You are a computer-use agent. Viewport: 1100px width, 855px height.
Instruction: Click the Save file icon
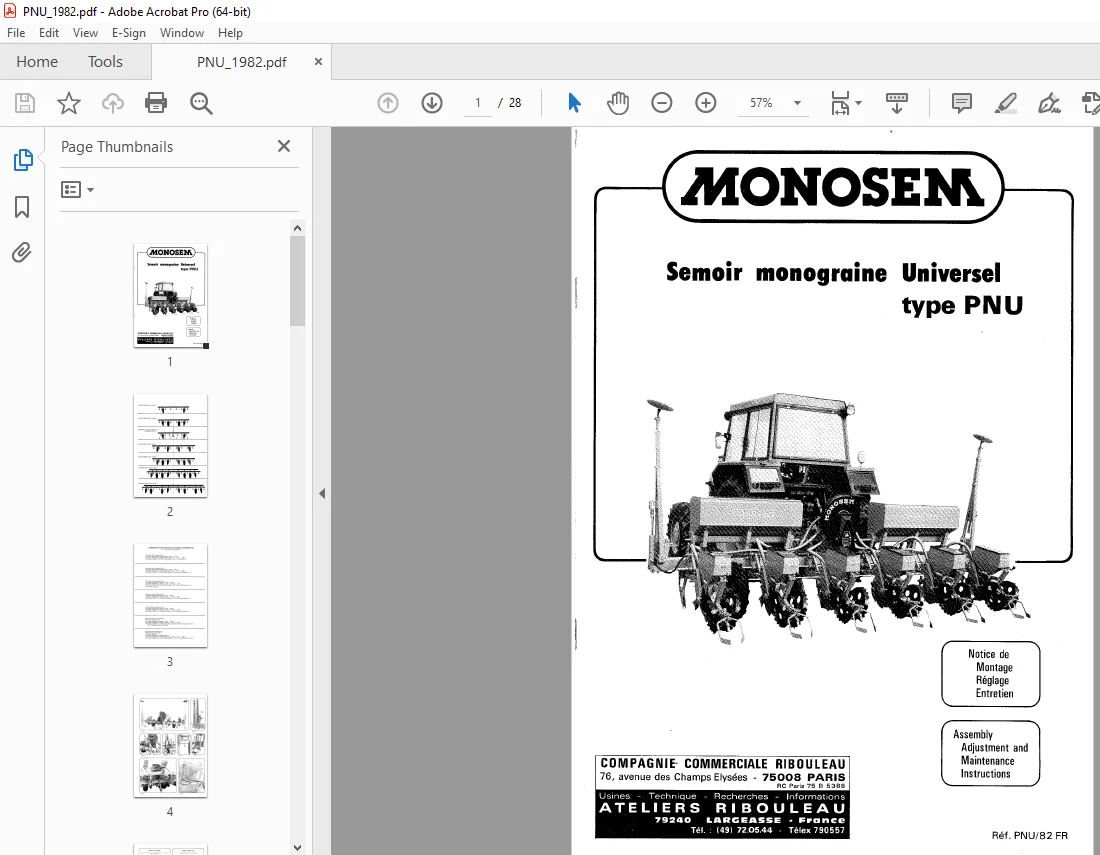point(25,103)
